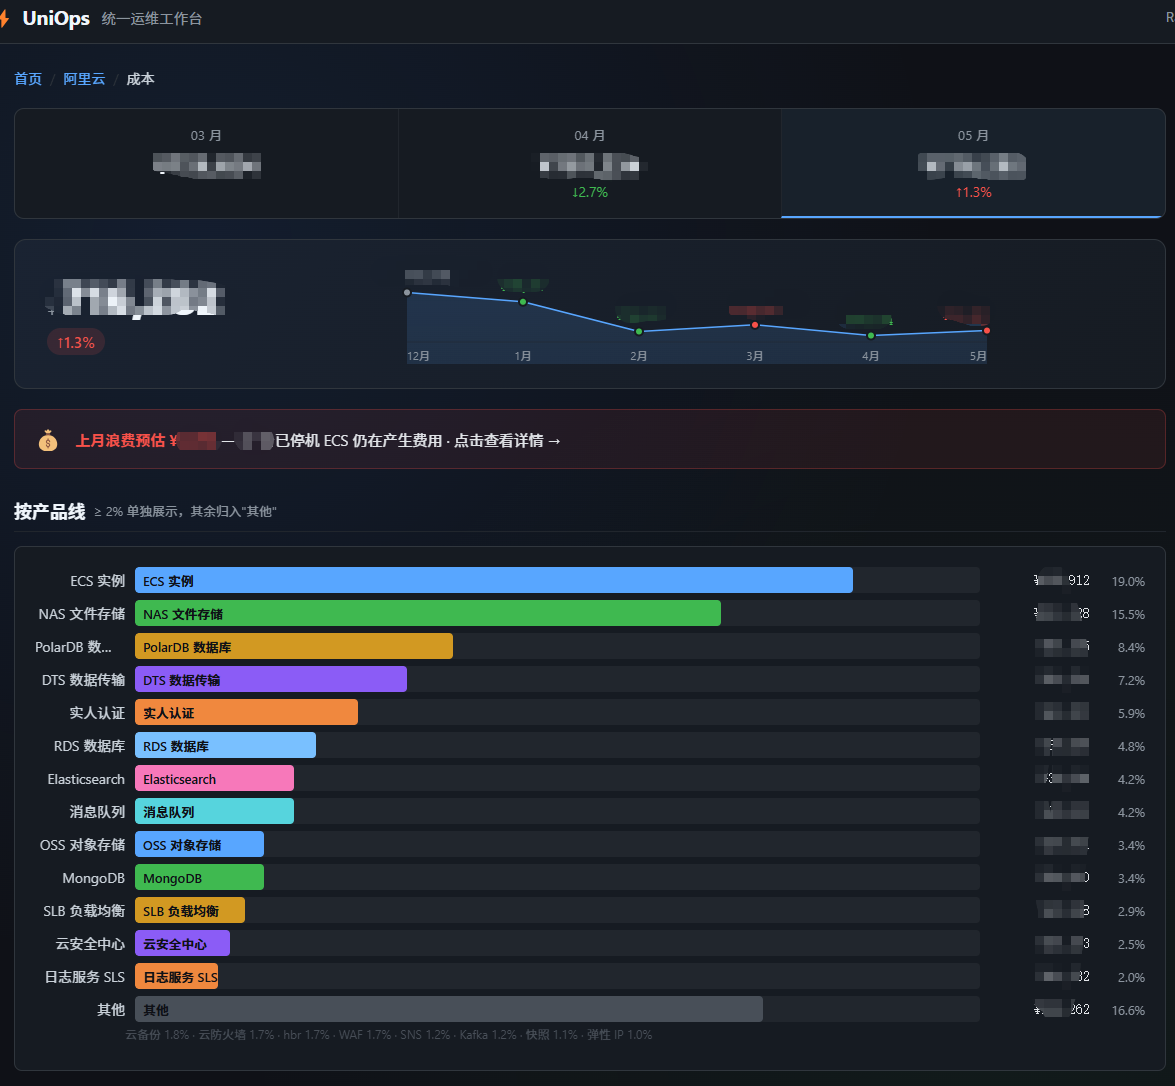This screenshot has width=1175, height=1086.
Task: Click the money bag icon in waste alert
Action: (x=48, y=440)
